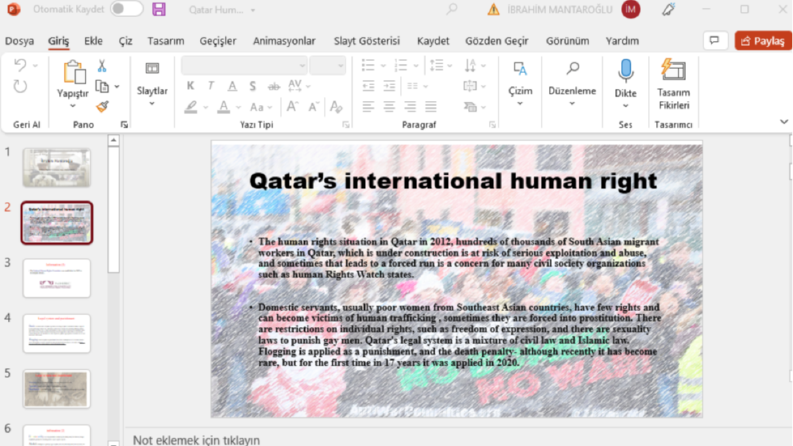The image size is (793, 446).
Task: Align text right
Action: pyautogui.click(x=410, y=107)
